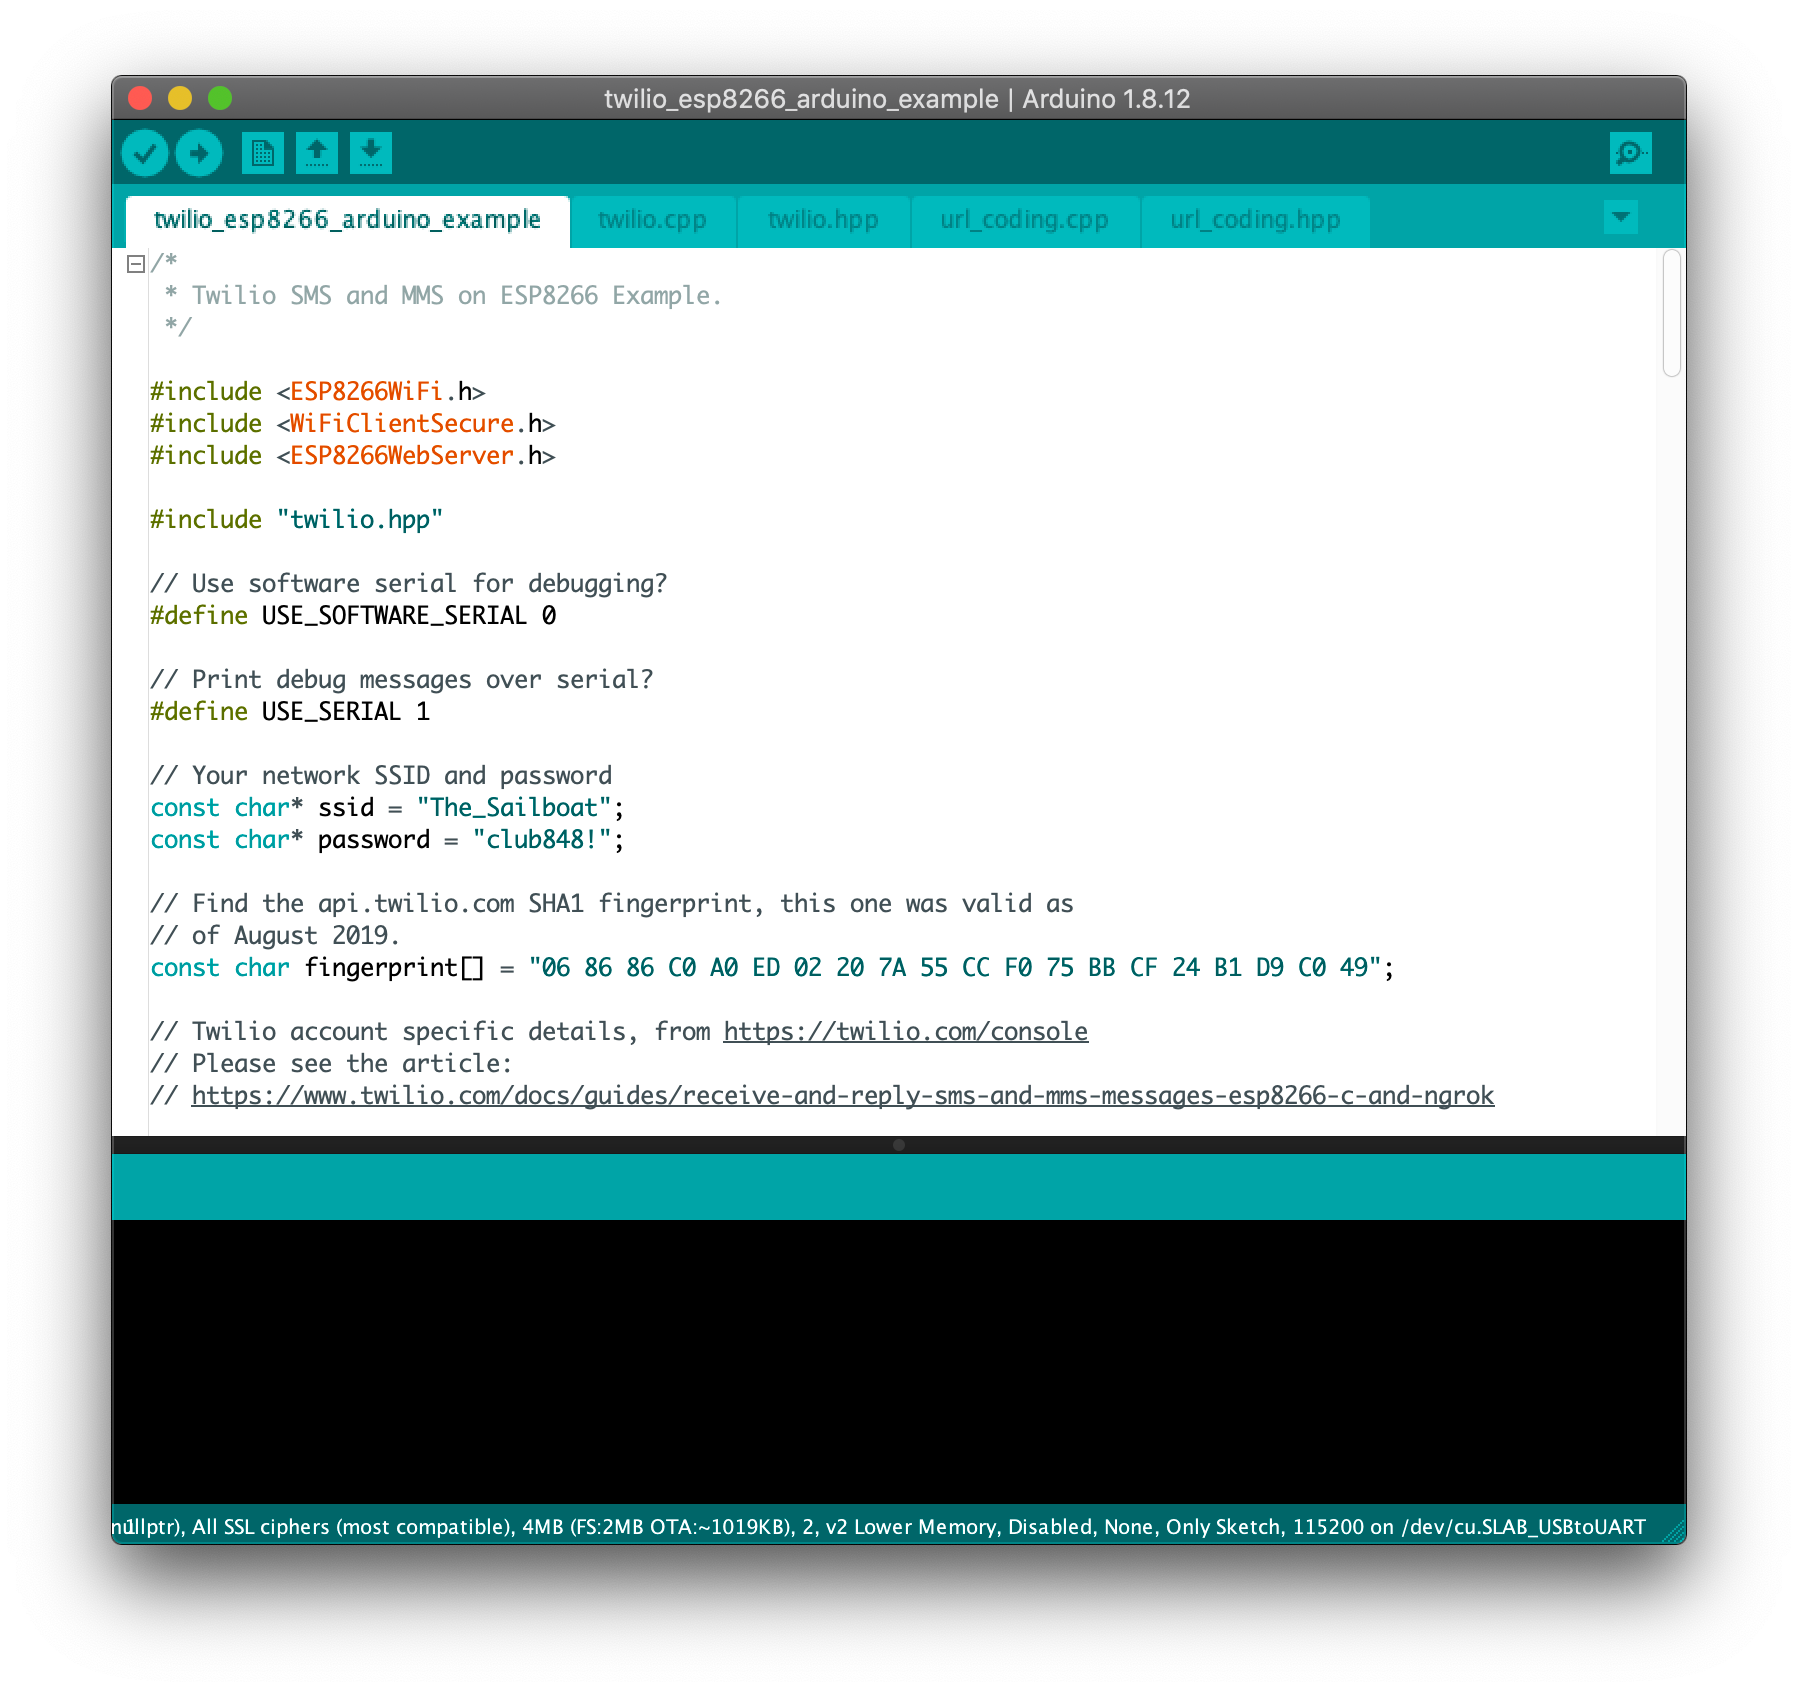Click the "of August 2019." comment line
Image resolution: width=1798 pixels, height=1692 pixels.
275,935
